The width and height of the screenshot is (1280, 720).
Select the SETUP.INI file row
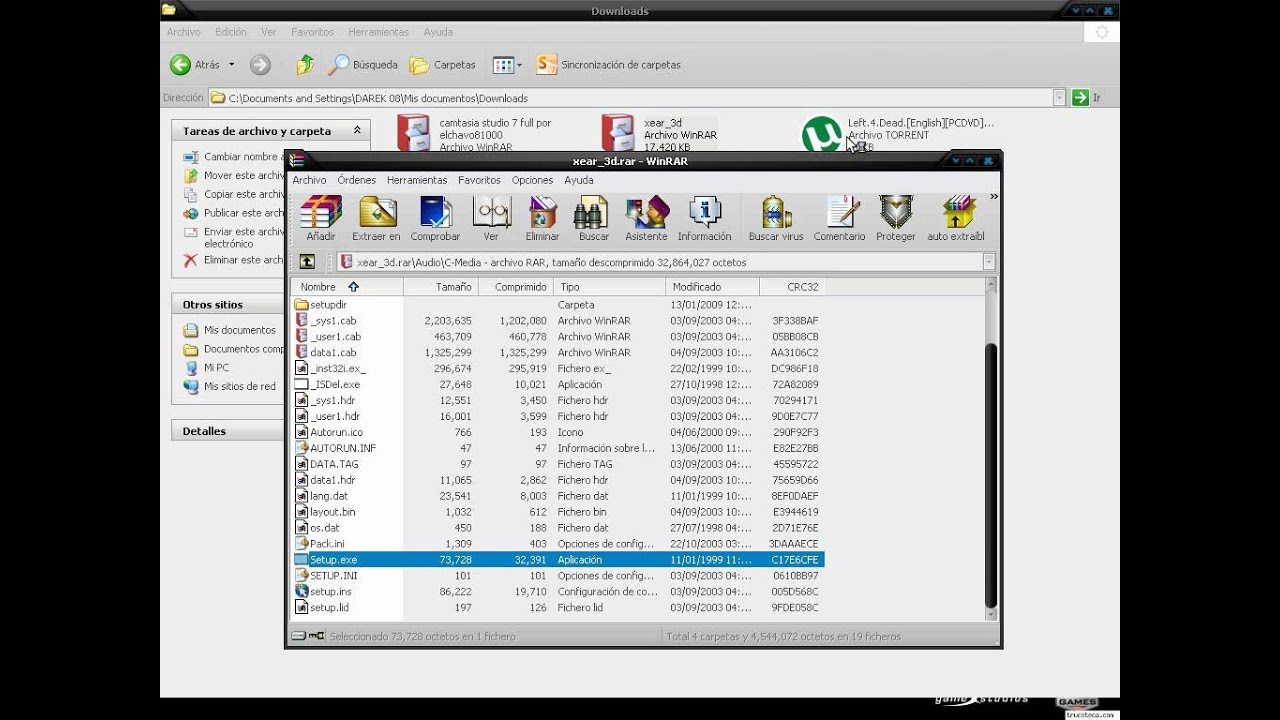[557, 576]
